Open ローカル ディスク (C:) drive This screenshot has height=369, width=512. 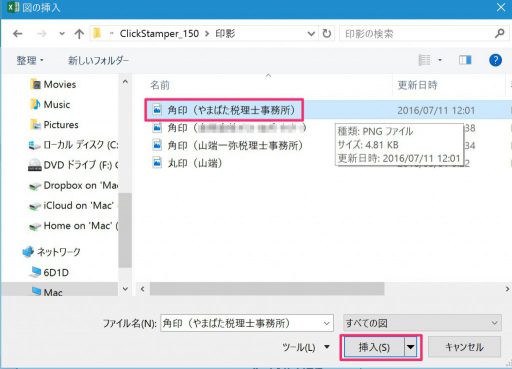tap(73, 145)
